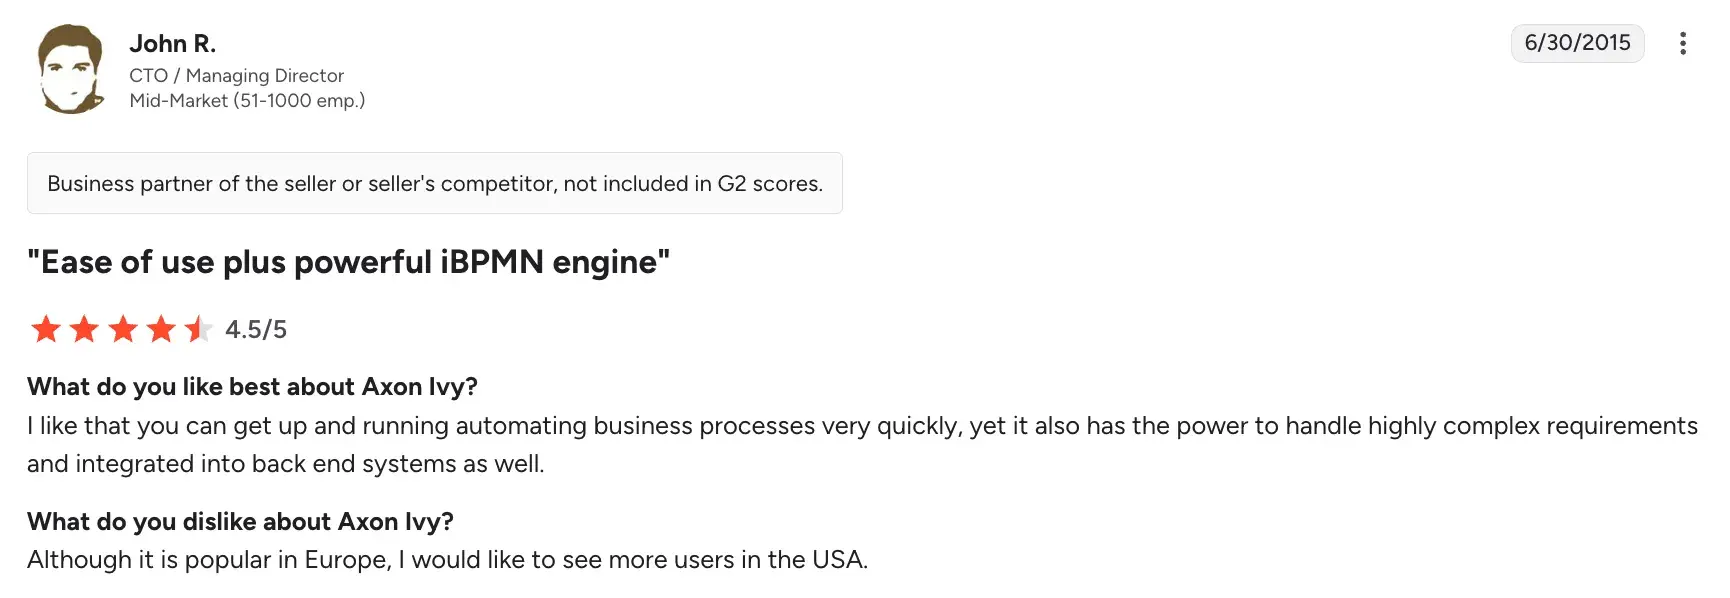The height and width of the screenshot is (598, 1730).
Task: Click the business partner disclaimer notice
Action: [x=434, y=184]
